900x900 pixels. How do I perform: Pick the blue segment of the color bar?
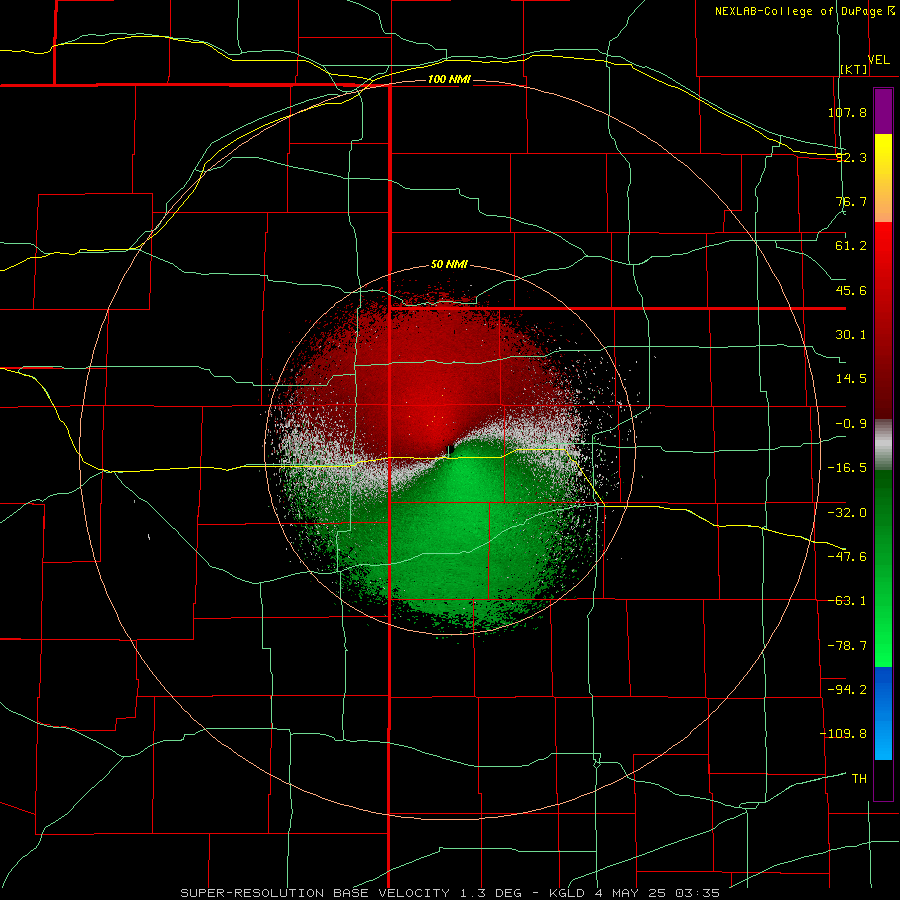[883, 713]
